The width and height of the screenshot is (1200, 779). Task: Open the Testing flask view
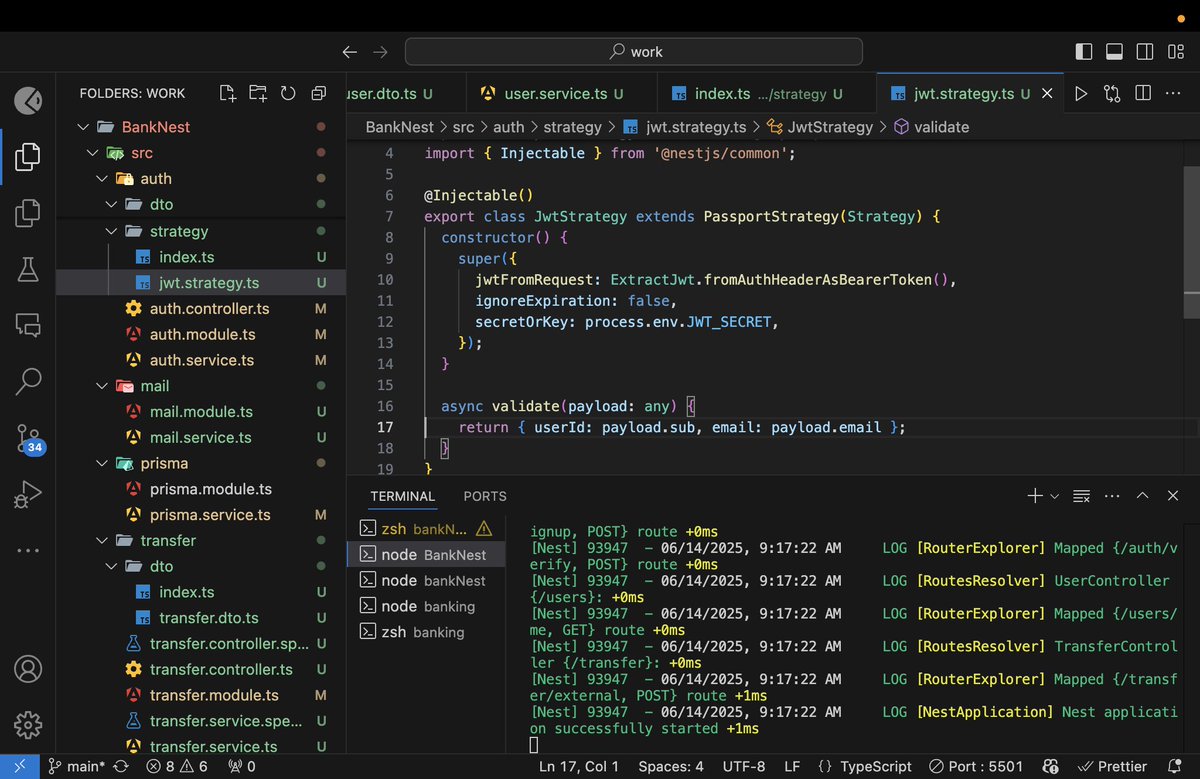coord(28,268)
